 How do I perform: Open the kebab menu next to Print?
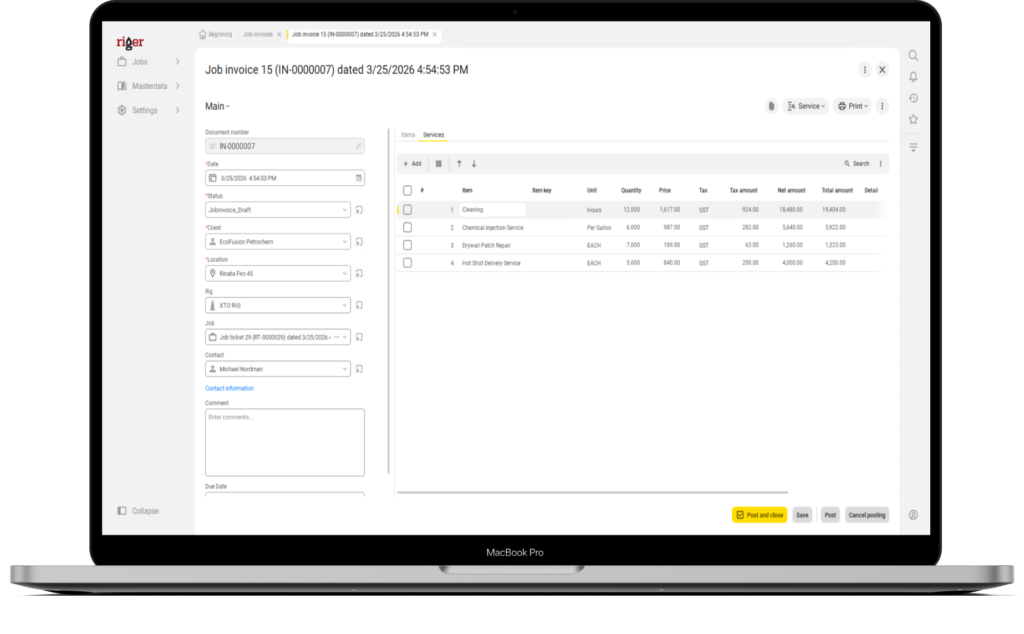pyautogui.click(x=882, y=106)
